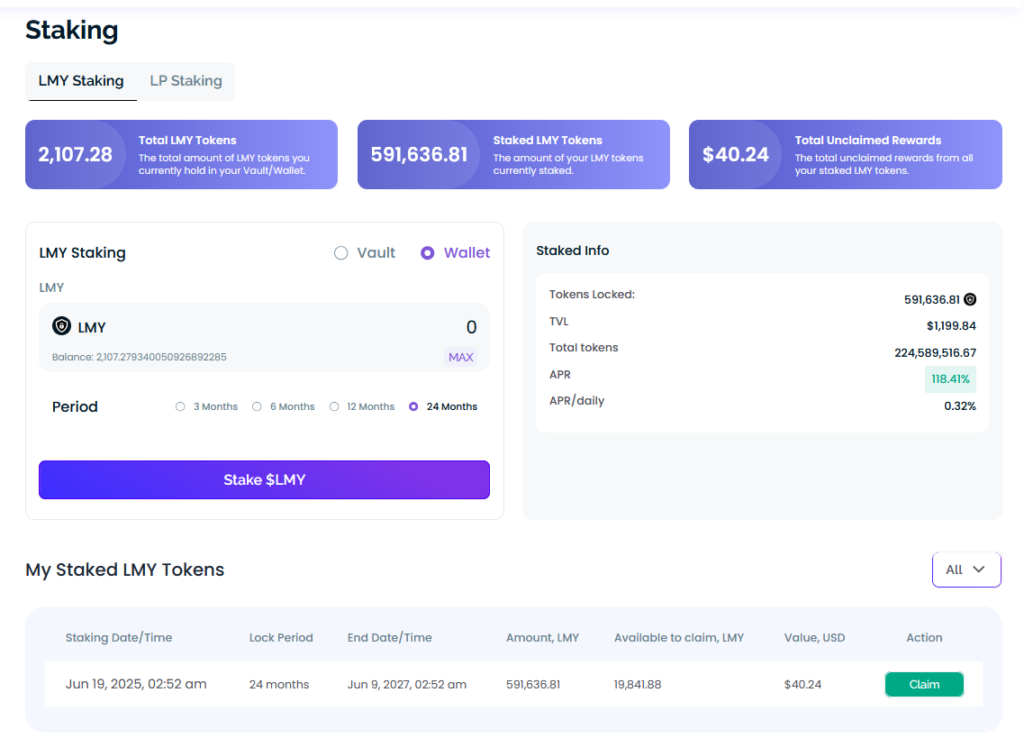
Task: Click the Total LMY Tokens card
Action: [181, 155]
